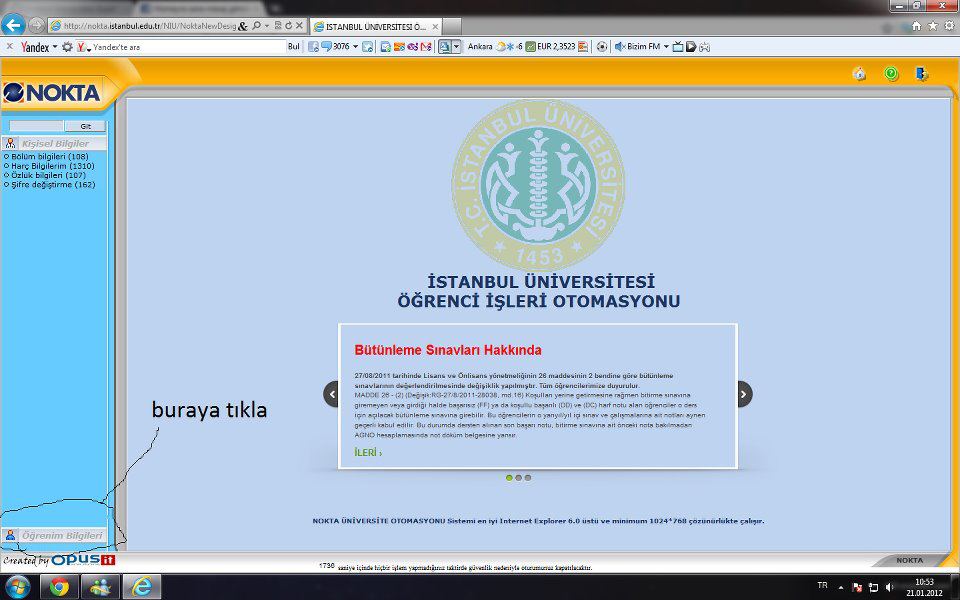Click the system tray volume icon

pos(890,587)
